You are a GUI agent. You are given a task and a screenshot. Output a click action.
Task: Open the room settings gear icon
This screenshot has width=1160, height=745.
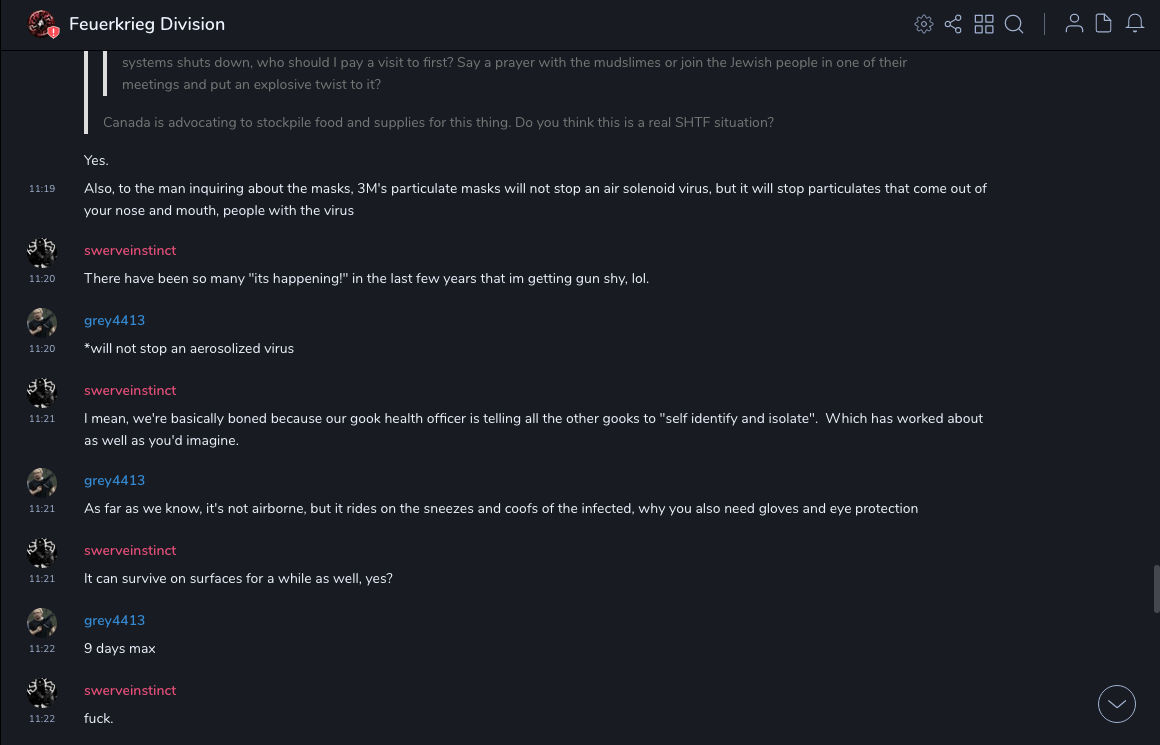(x=924, y=24)
